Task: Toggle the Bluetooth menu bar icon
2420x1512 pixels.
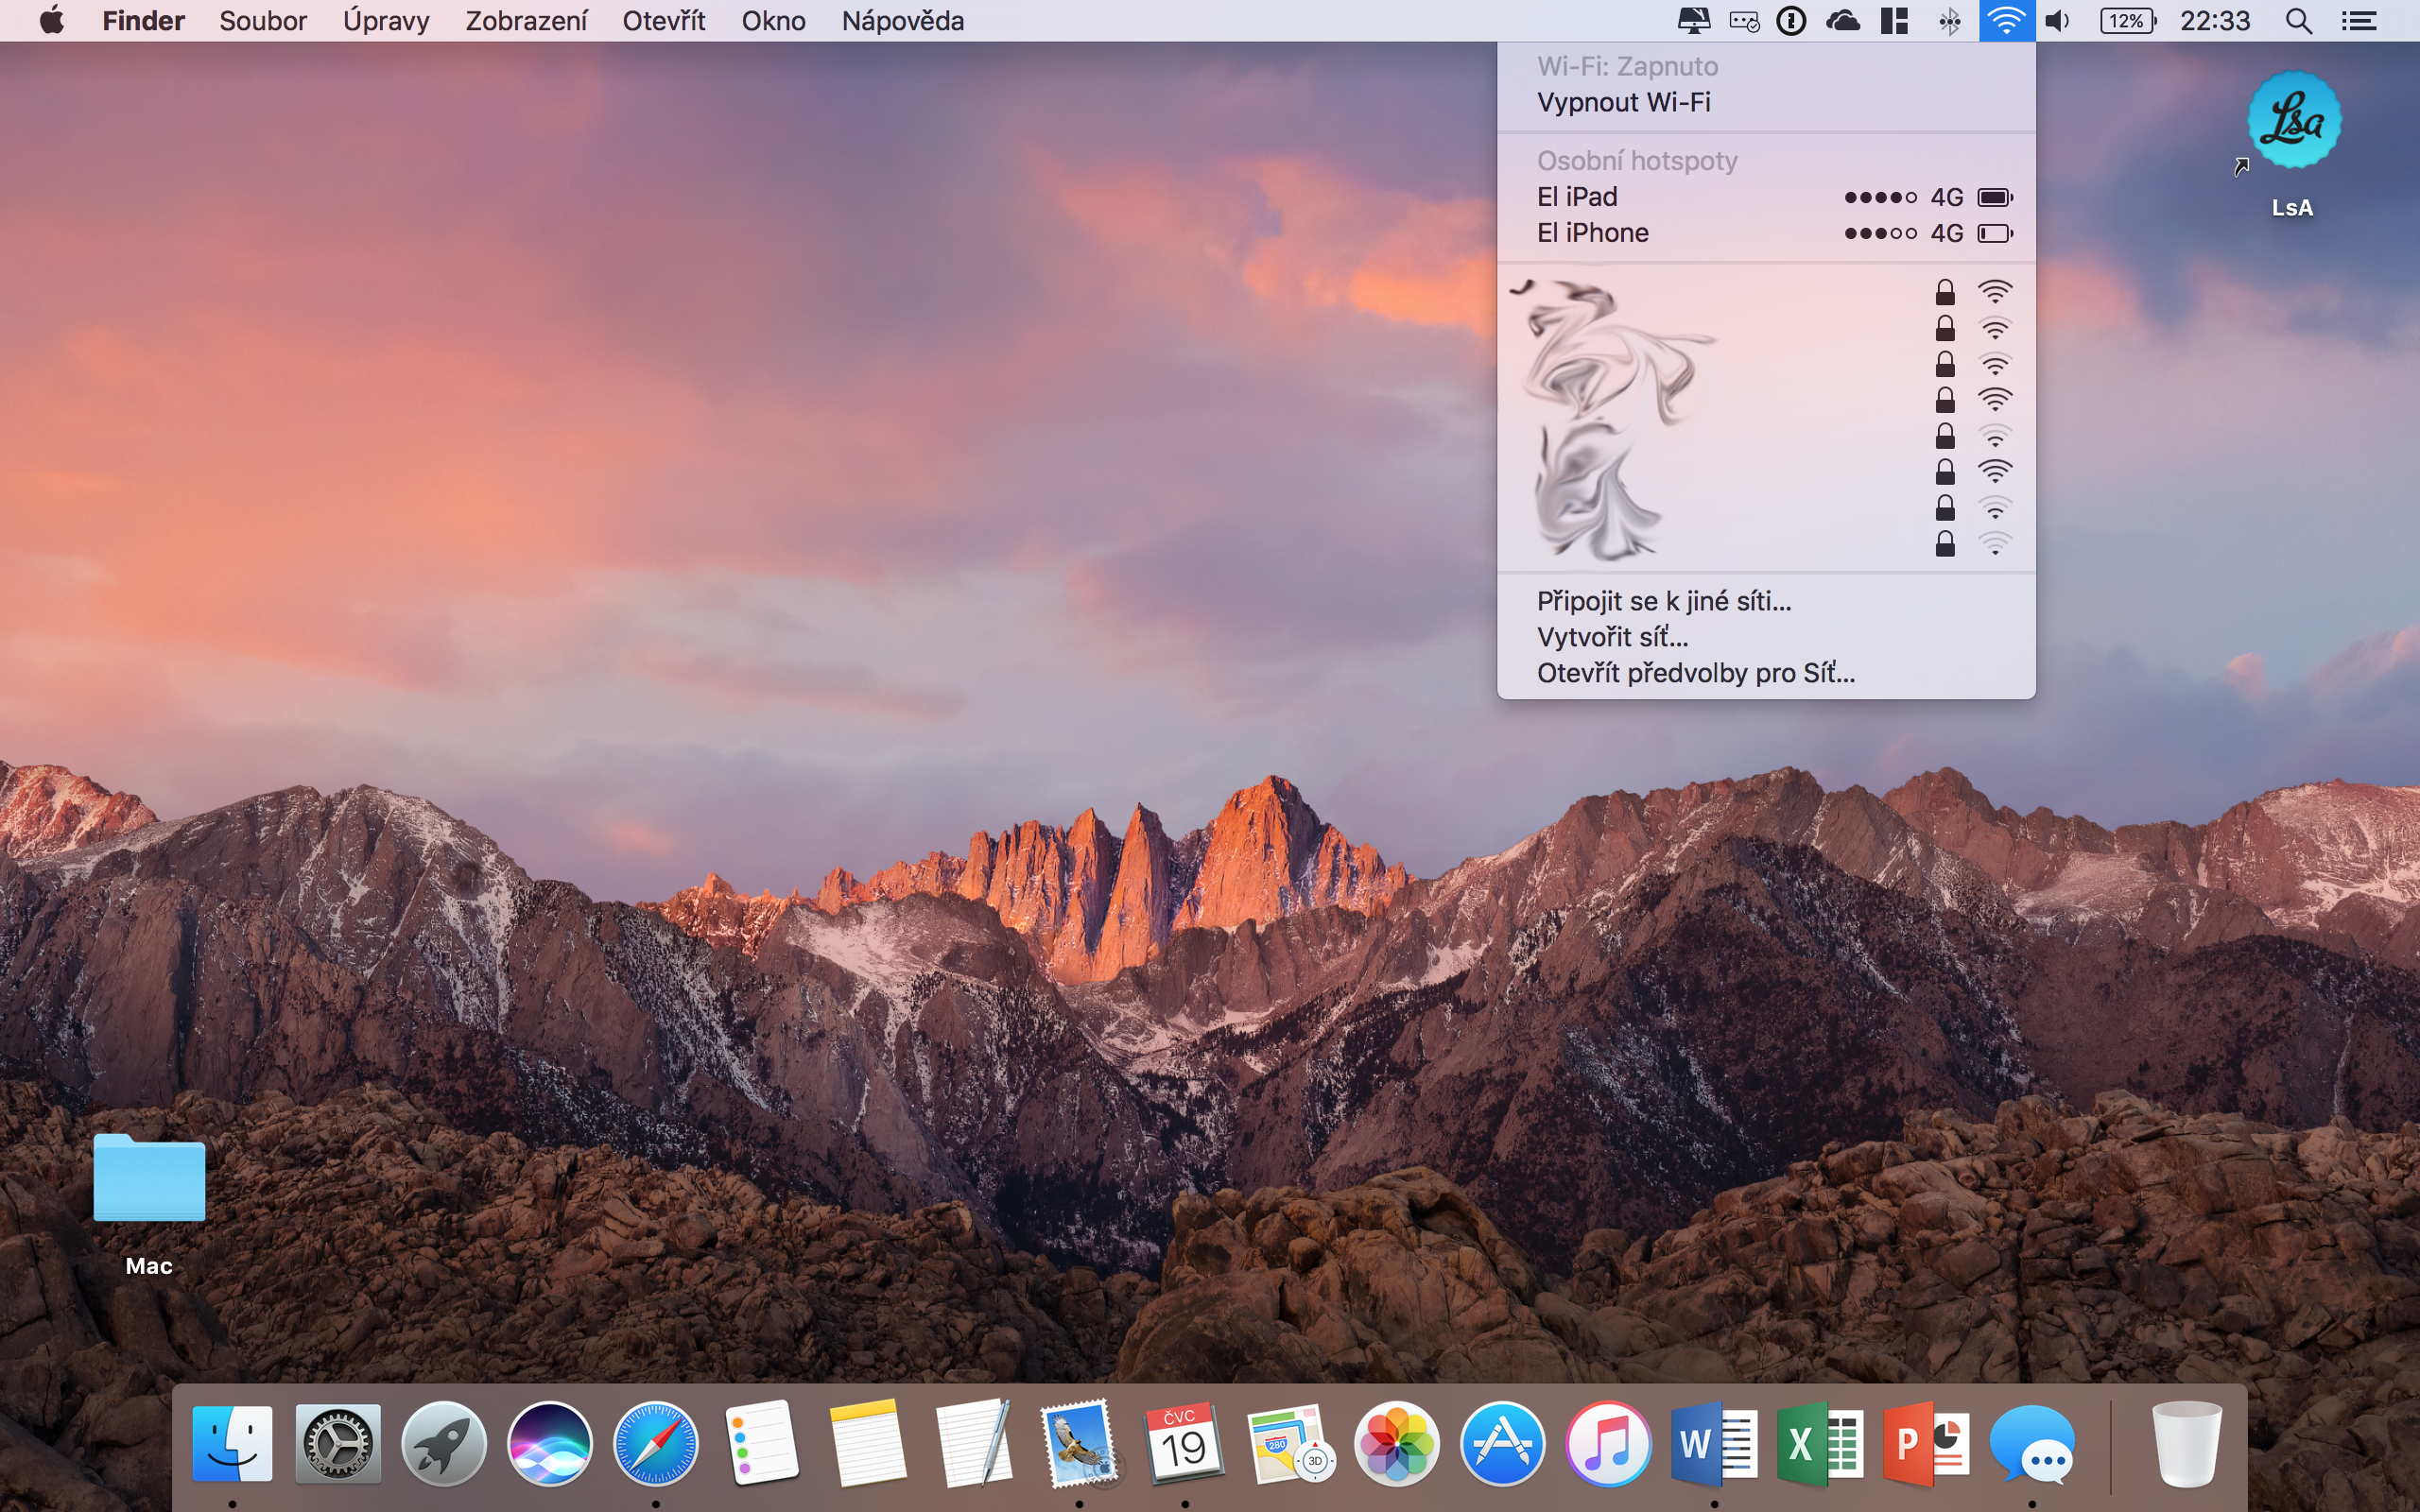Action: (1949, 21)
